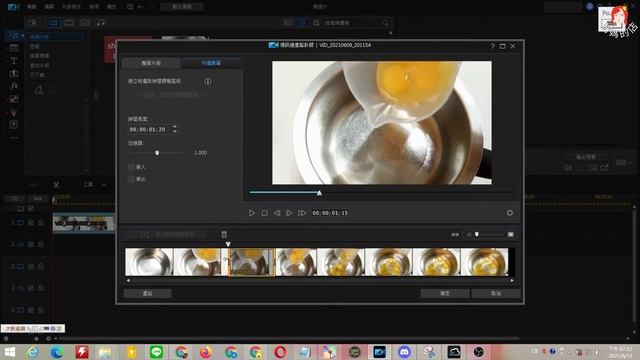Select the selected range tab
This screenshot has width=640, height=360.
(x=211, y=63)
